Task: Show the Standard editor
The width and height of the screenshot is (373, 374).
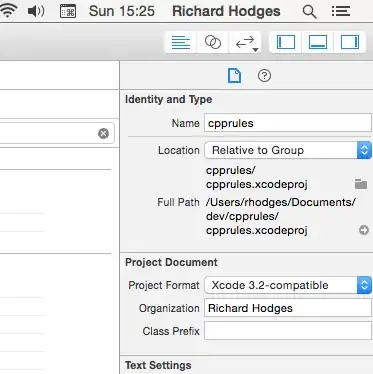Action: 181,42
